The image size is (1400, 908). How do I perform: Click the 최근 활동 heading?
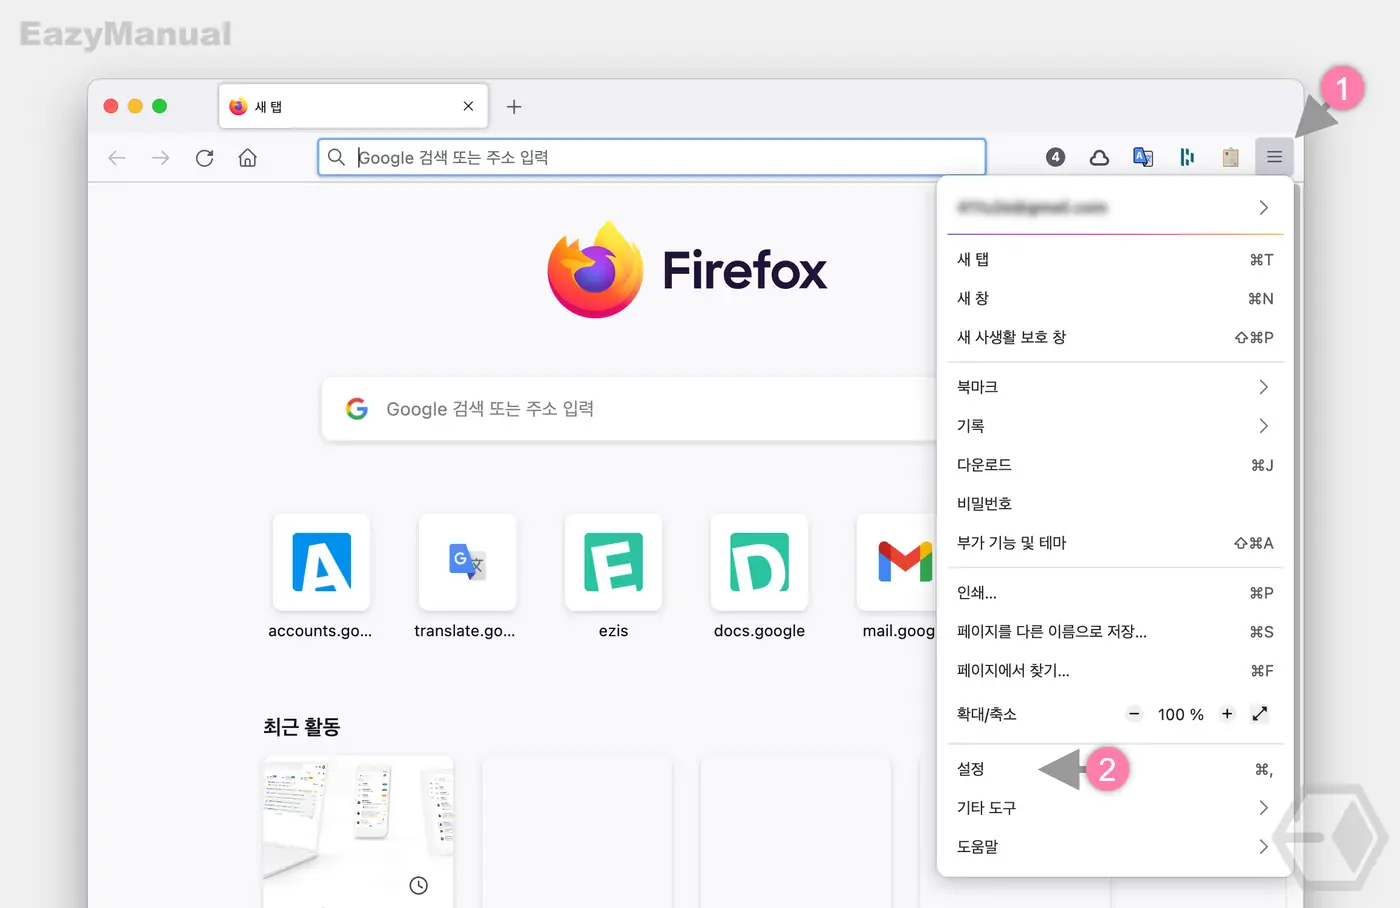tap(302, 727)
